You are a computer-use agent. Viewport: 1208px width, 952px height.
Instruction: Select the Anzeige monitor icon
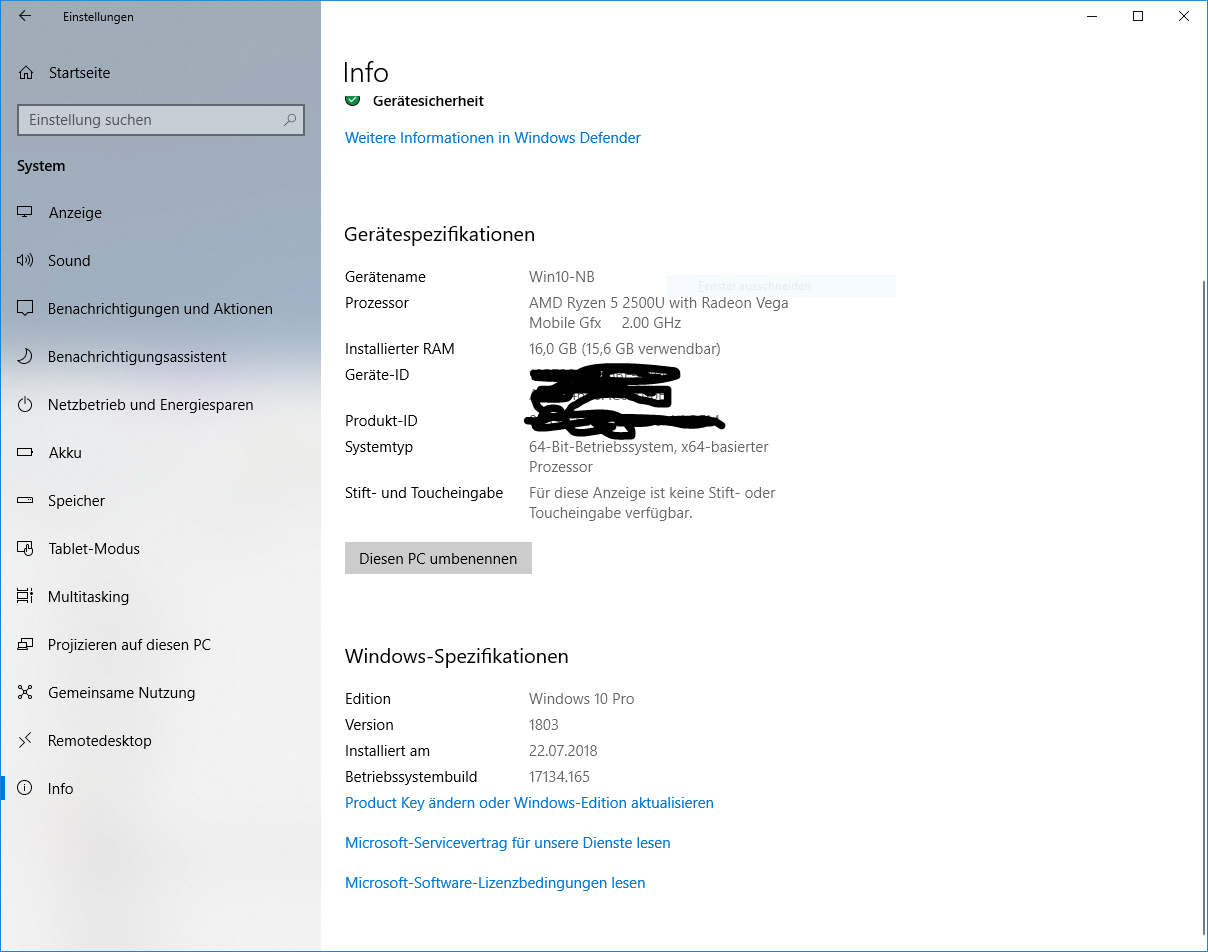pos(26,212)
